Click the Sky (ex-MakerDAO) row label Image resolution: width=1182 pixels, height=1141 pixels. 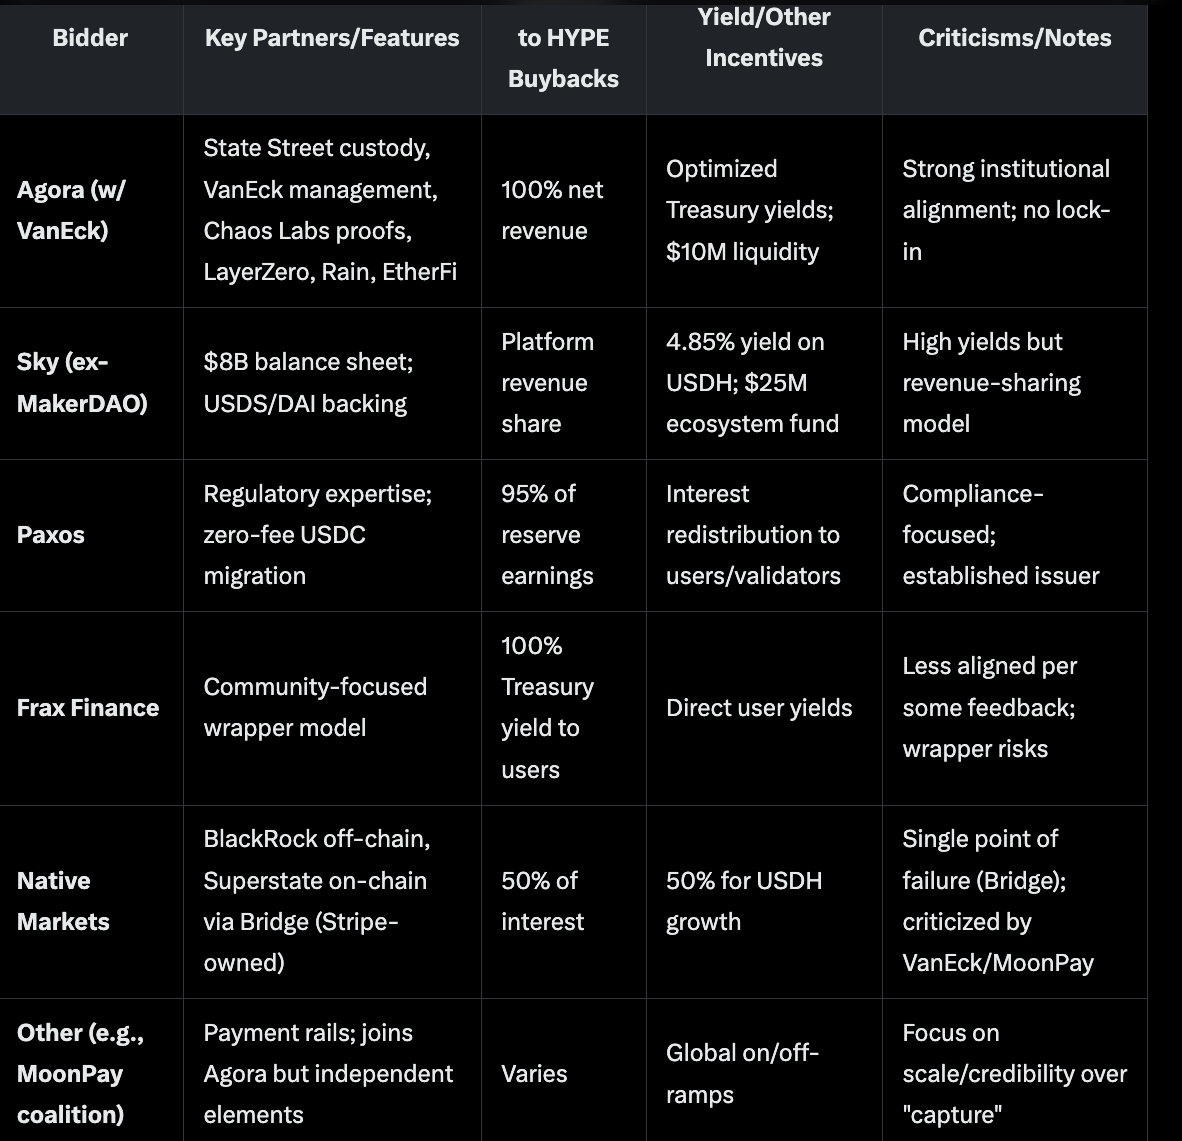(81, 383)
